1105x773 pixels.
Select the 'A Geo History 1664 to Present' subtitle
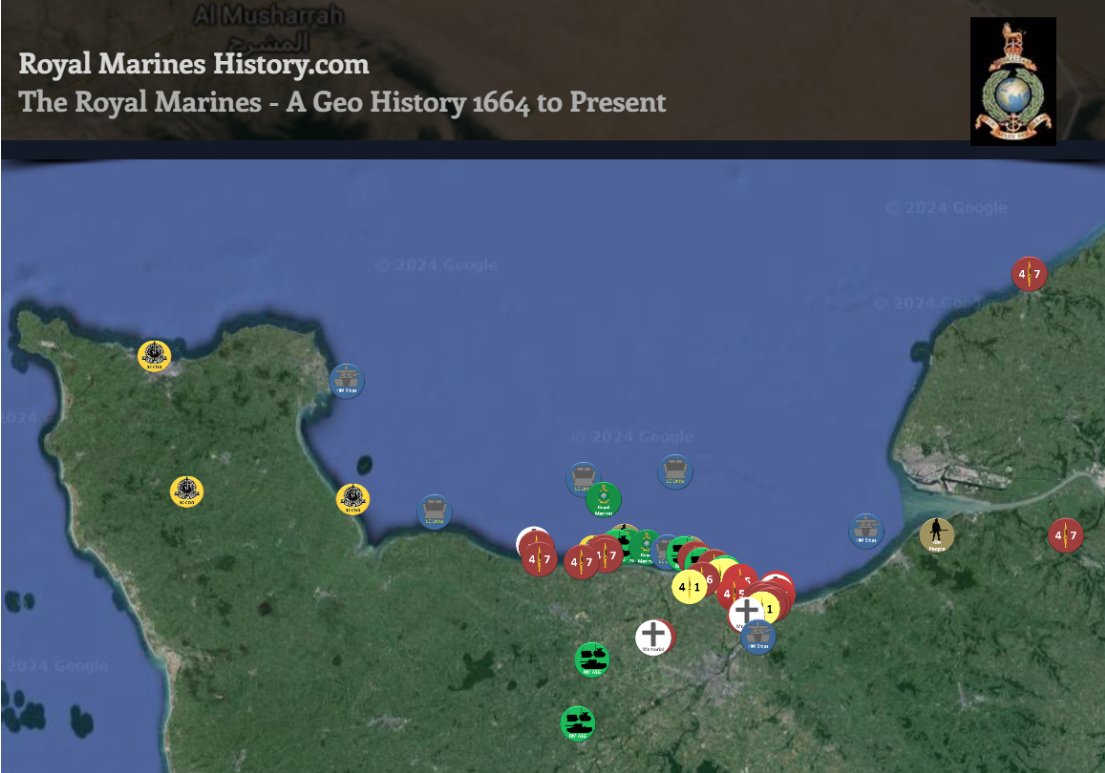click(476, 102)
